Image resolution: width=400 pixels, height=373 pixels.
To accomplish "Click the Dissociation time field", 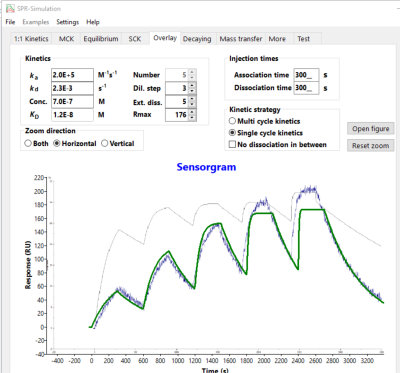I will coord(306,88).
